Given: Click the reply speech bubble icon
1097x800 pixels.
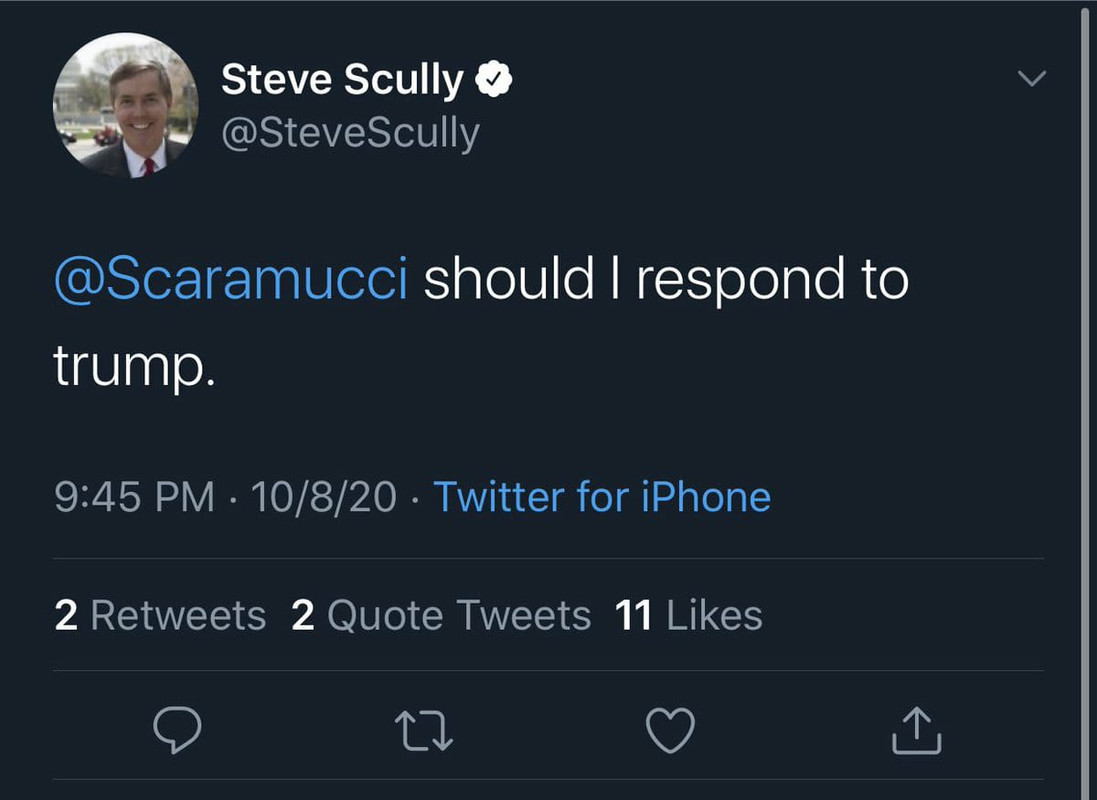Looking at the screenshot, I should coord(177,730).
